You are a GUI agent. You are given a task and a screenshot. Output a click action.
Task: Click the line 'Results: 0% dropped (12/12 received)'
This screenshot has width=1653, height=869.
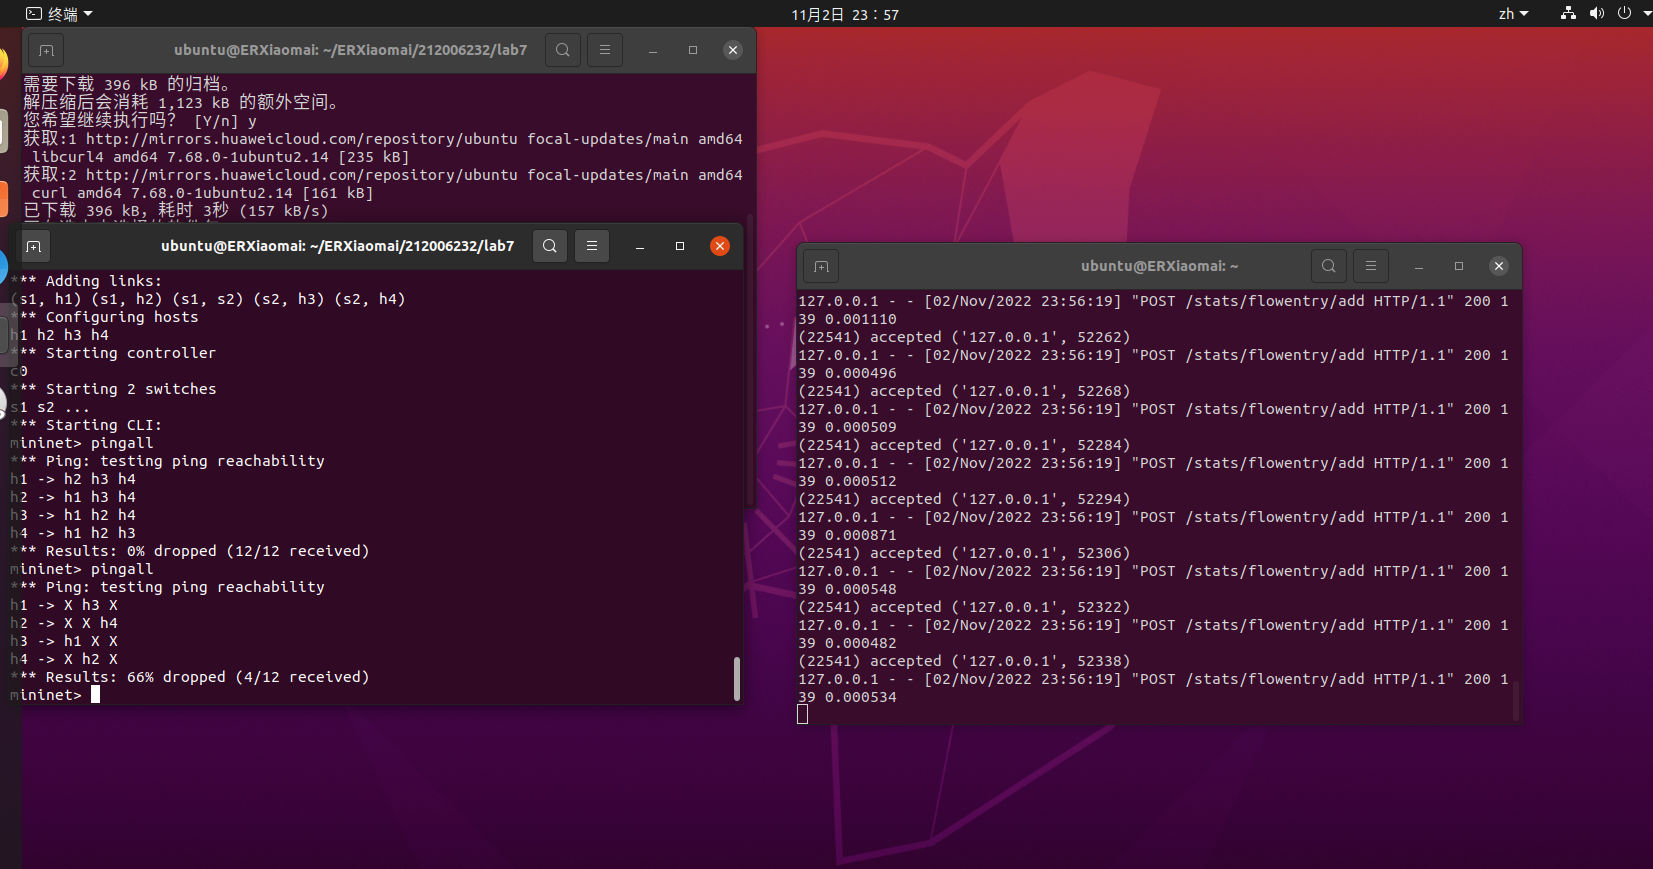[190, 551]
